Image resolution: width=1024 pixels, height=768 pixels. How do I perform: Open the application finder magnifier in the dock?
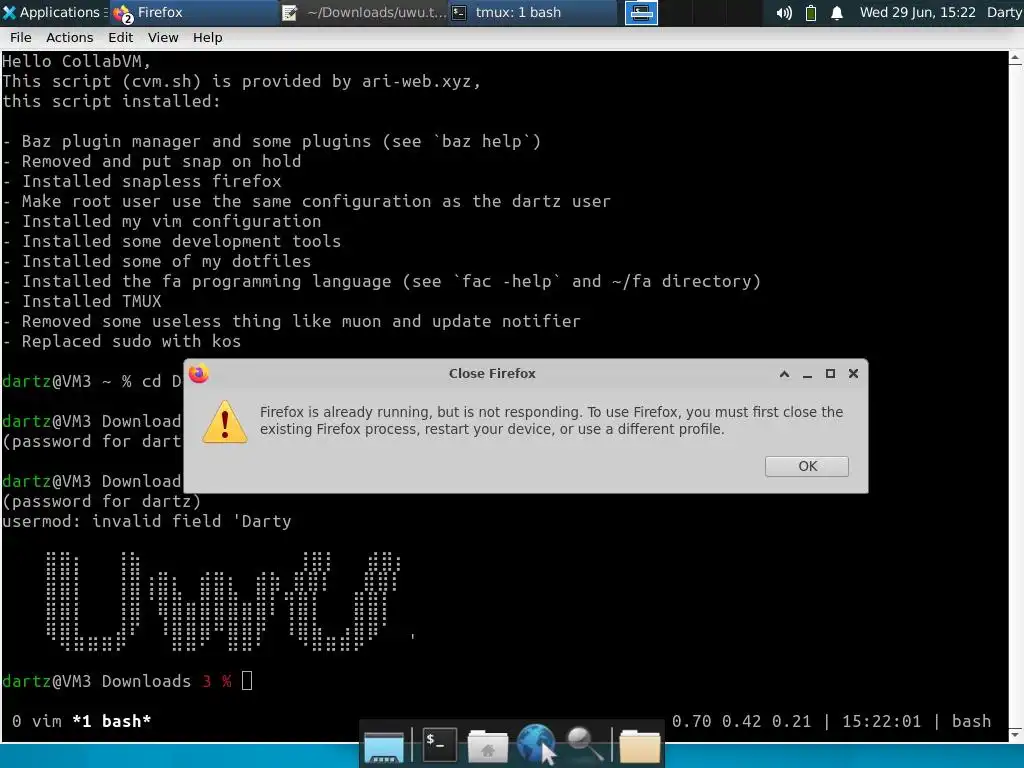[x=584, y=744]
